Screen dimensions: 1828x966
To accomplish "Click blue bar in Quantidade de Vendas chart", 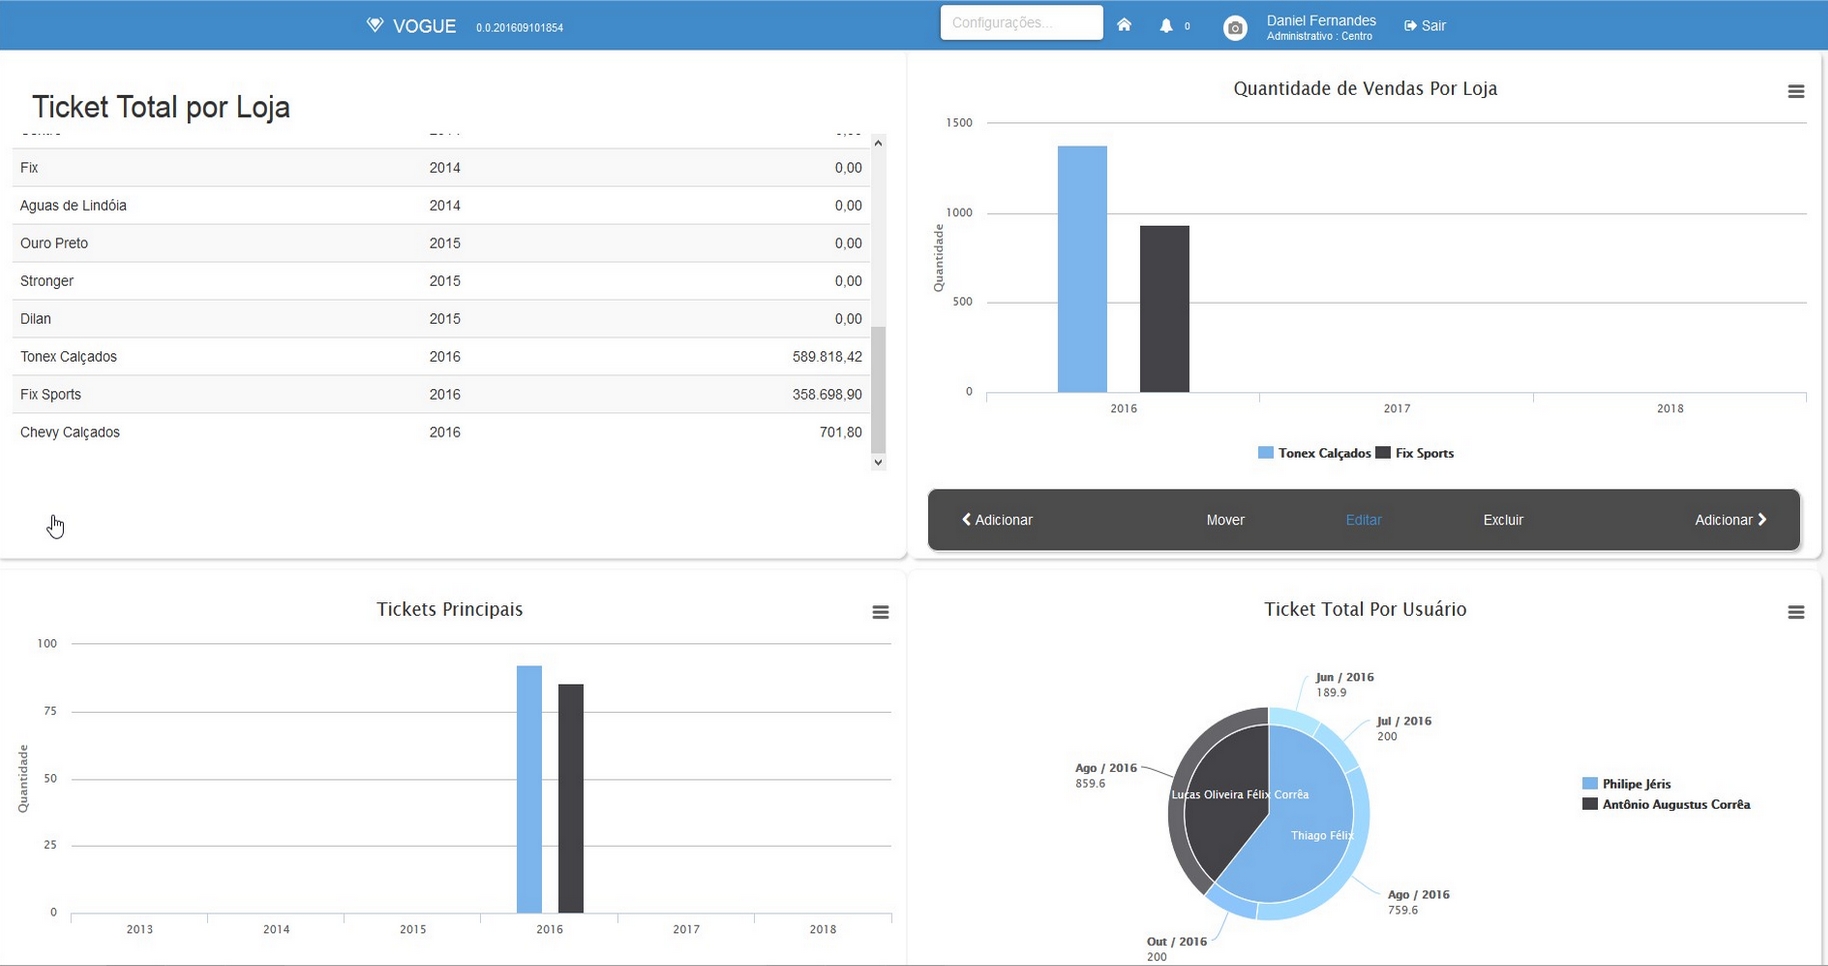I will 1082,269.
